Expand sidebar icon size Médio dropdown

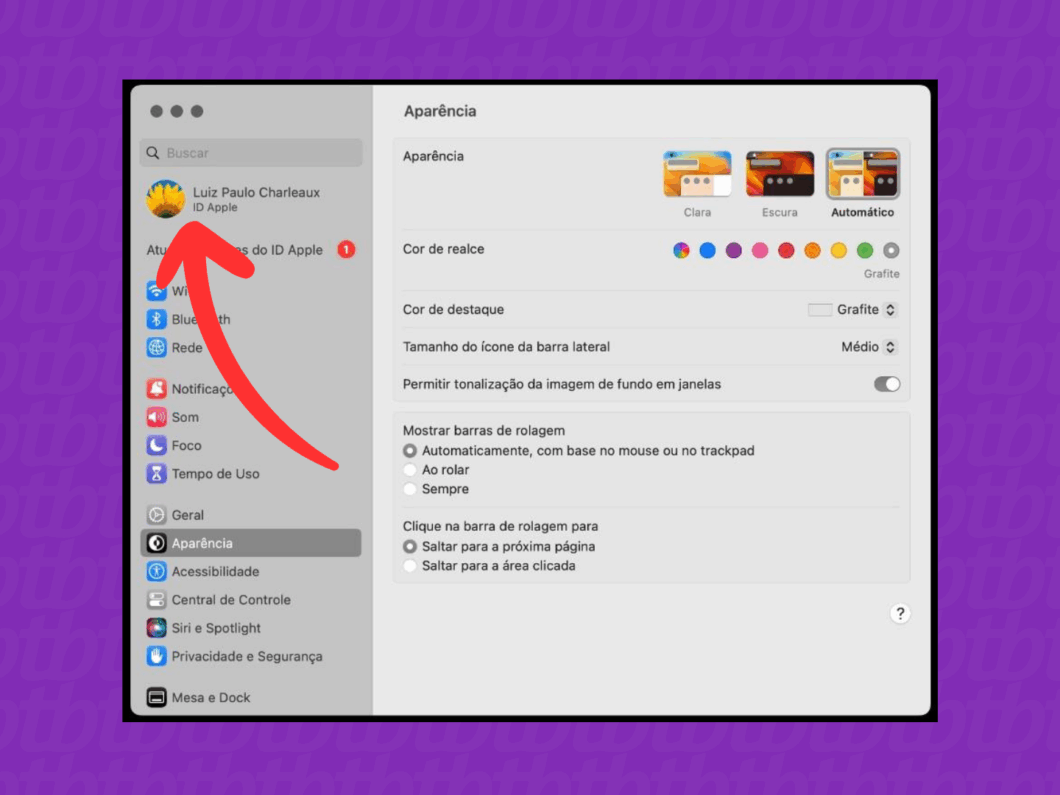869,347
